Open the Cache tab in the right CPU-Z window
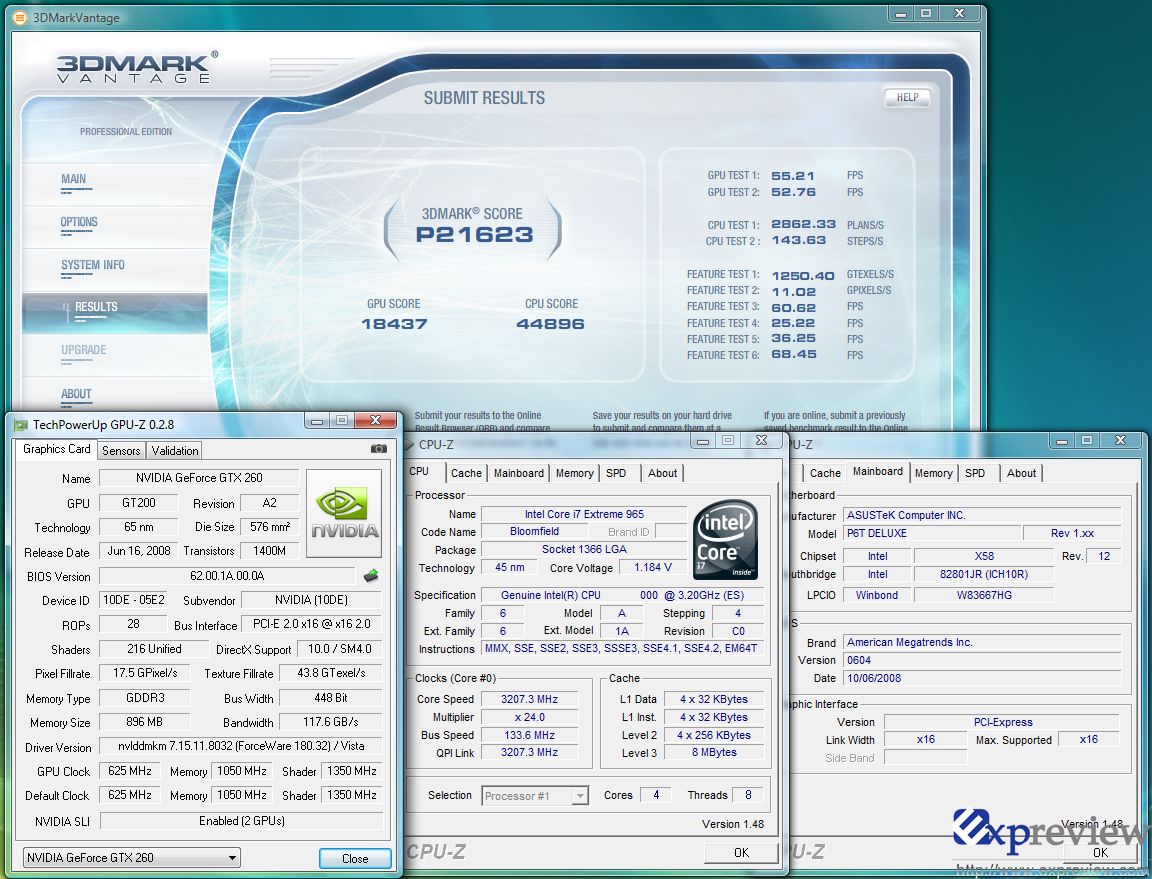The height and width of the screenshot is (879, 1152). pyautogui.click(x=825, y=473)
